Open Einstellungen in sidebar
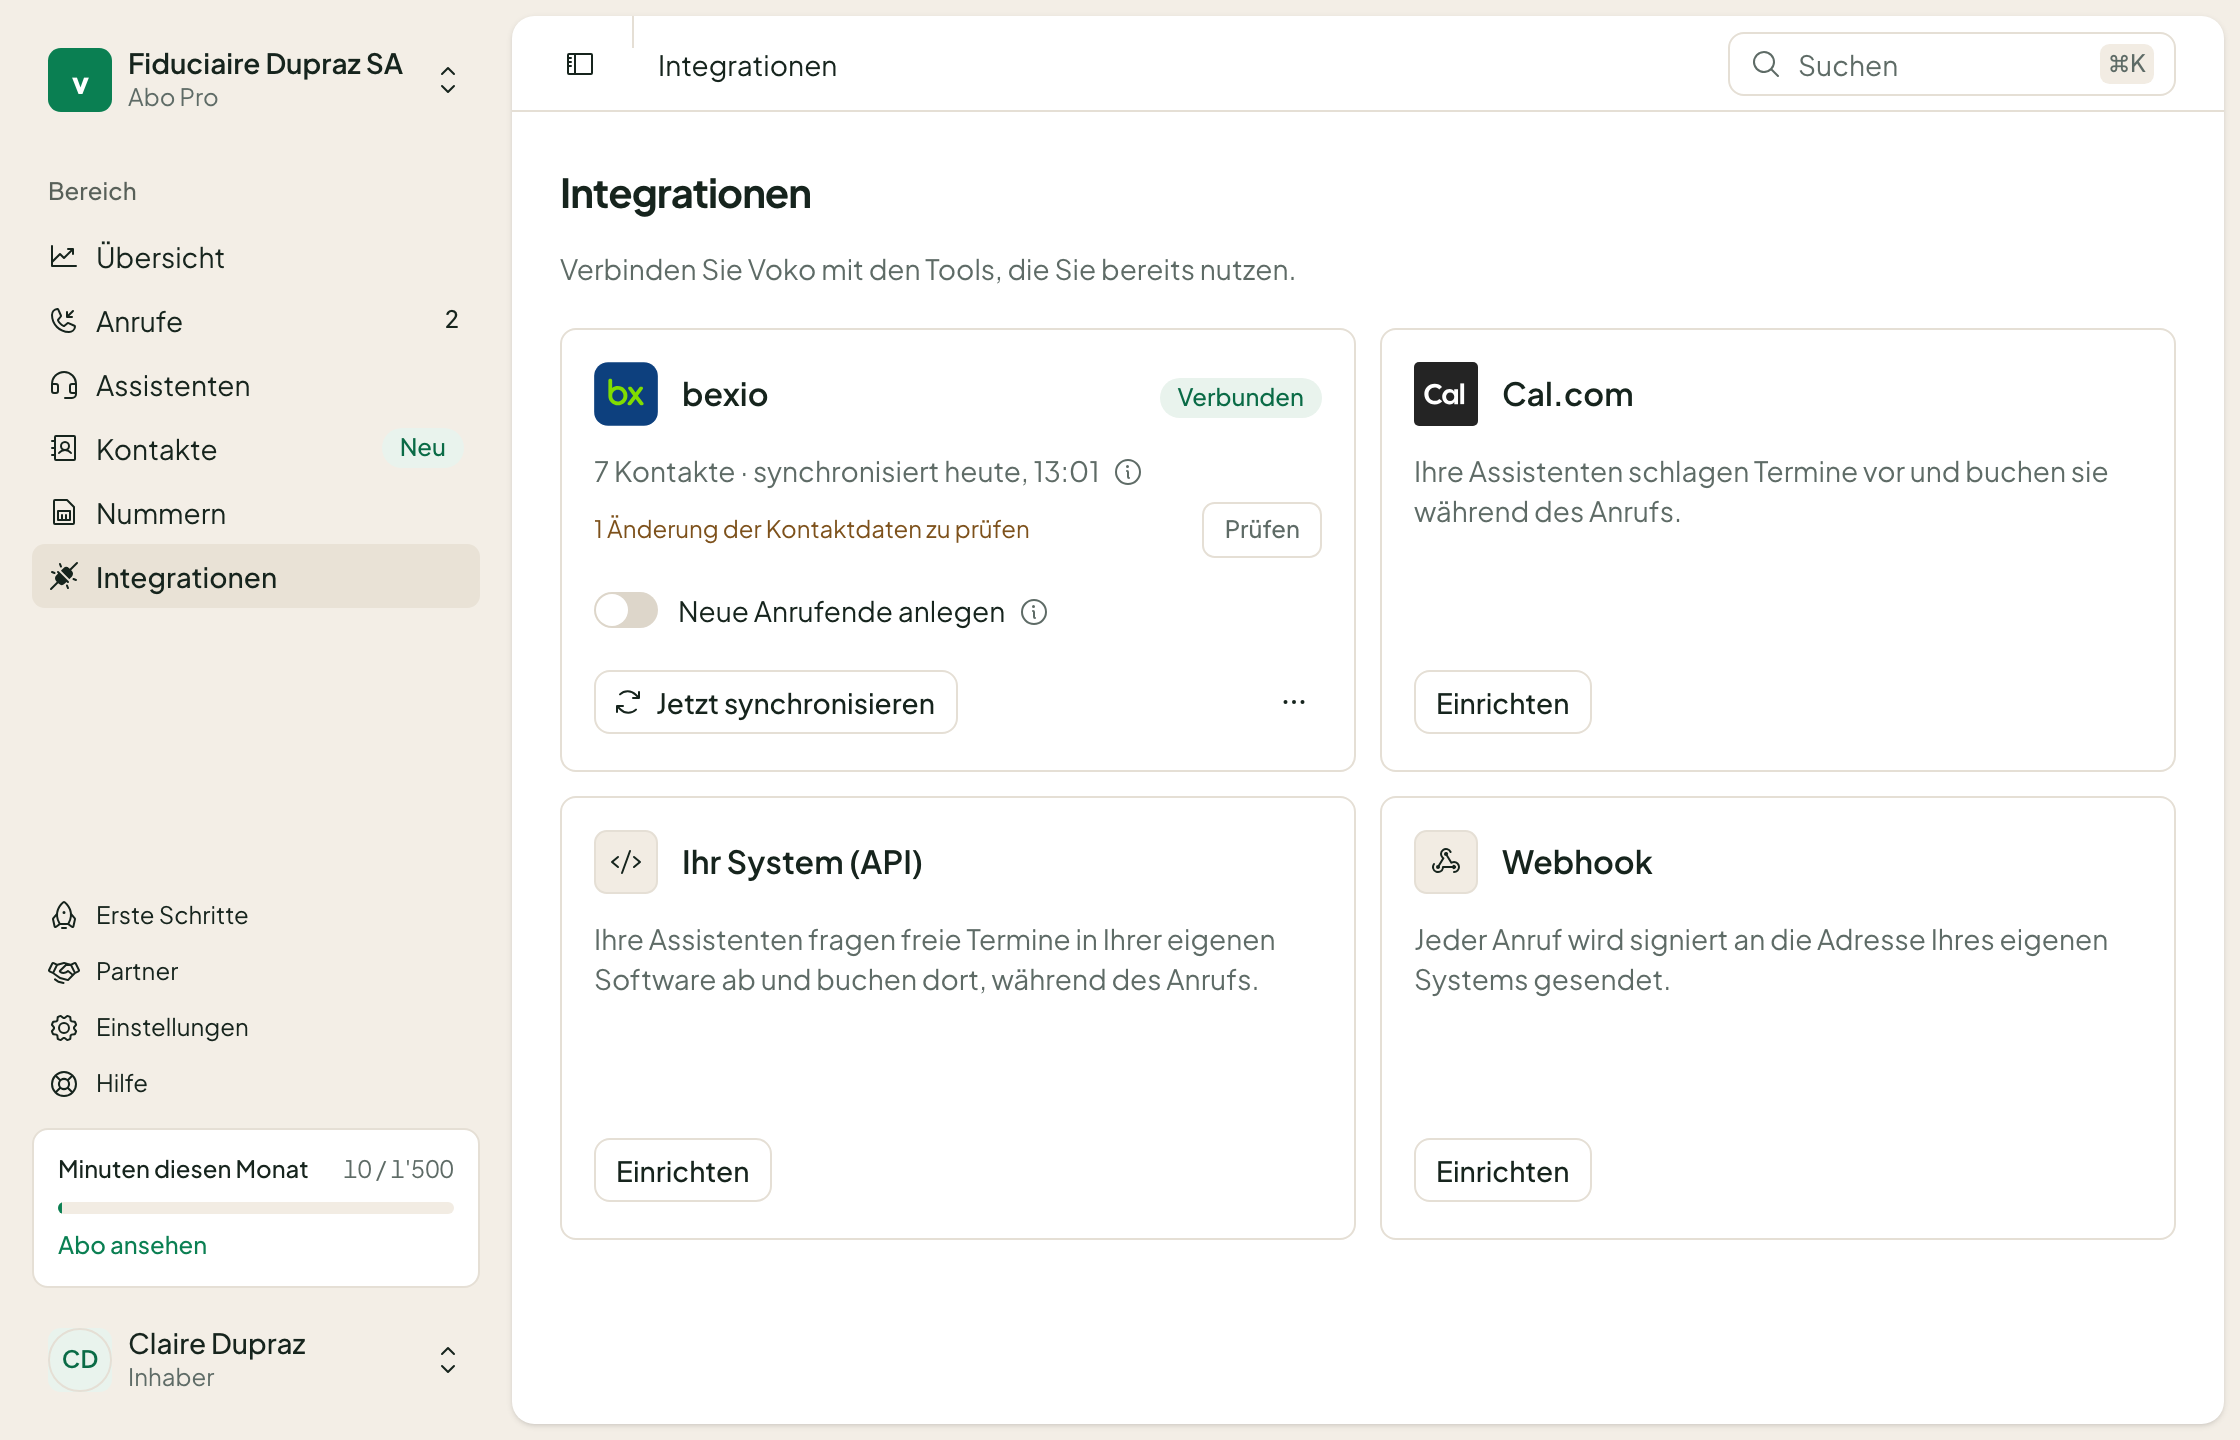Screen dimensions: 2240x1440 pos(256,1027)
